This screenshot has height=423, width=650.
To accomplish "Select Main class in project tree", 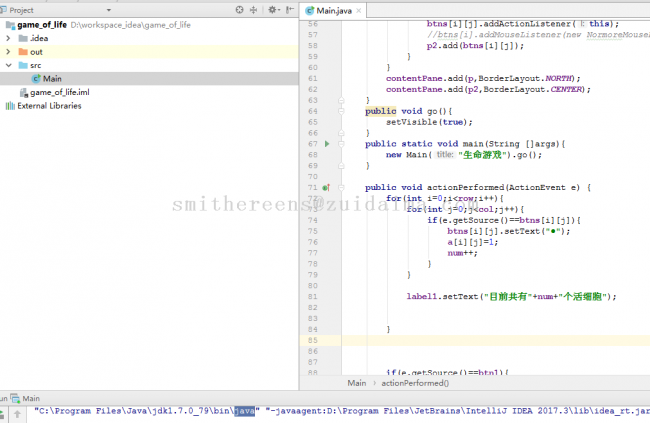I will pyautogui.click(x=52, y=78).
